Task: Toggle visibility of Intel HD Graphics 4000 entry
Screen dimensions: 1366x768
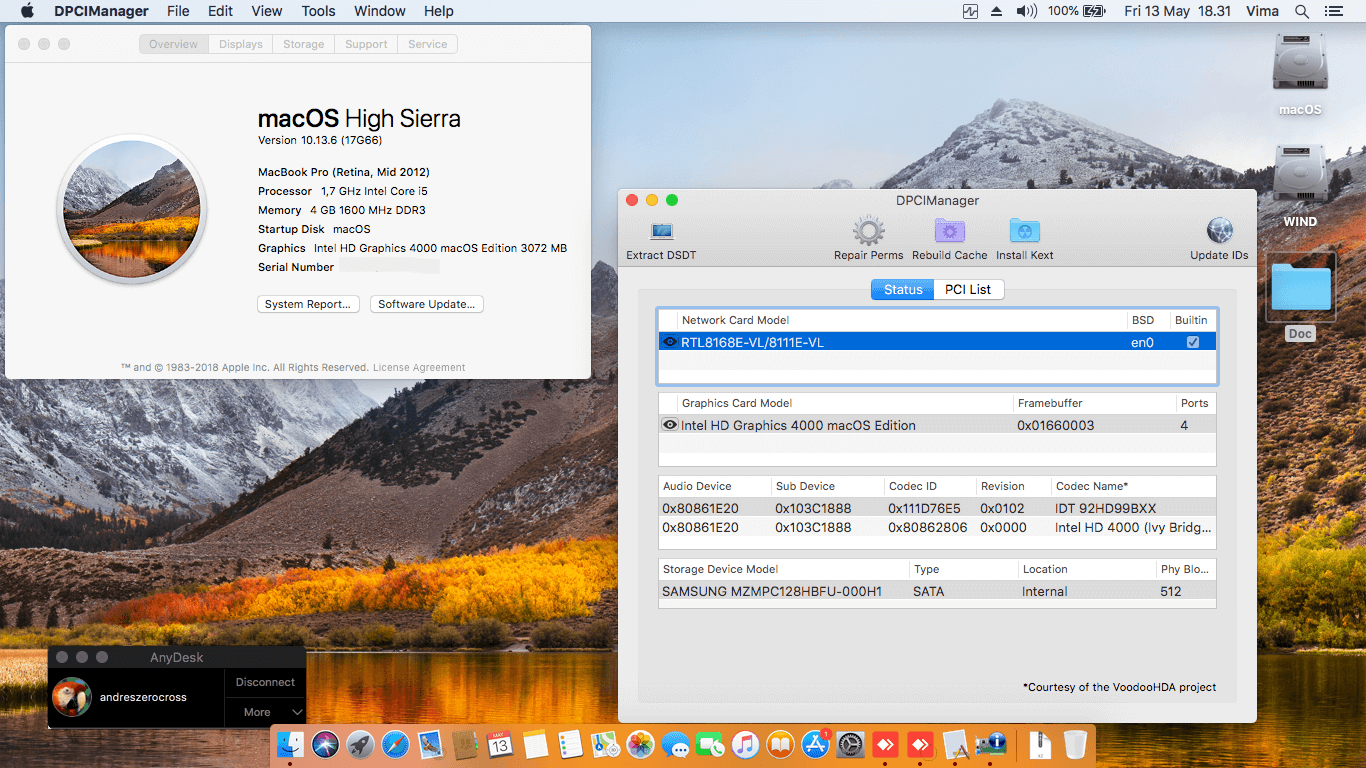Action: pos(669,425)
